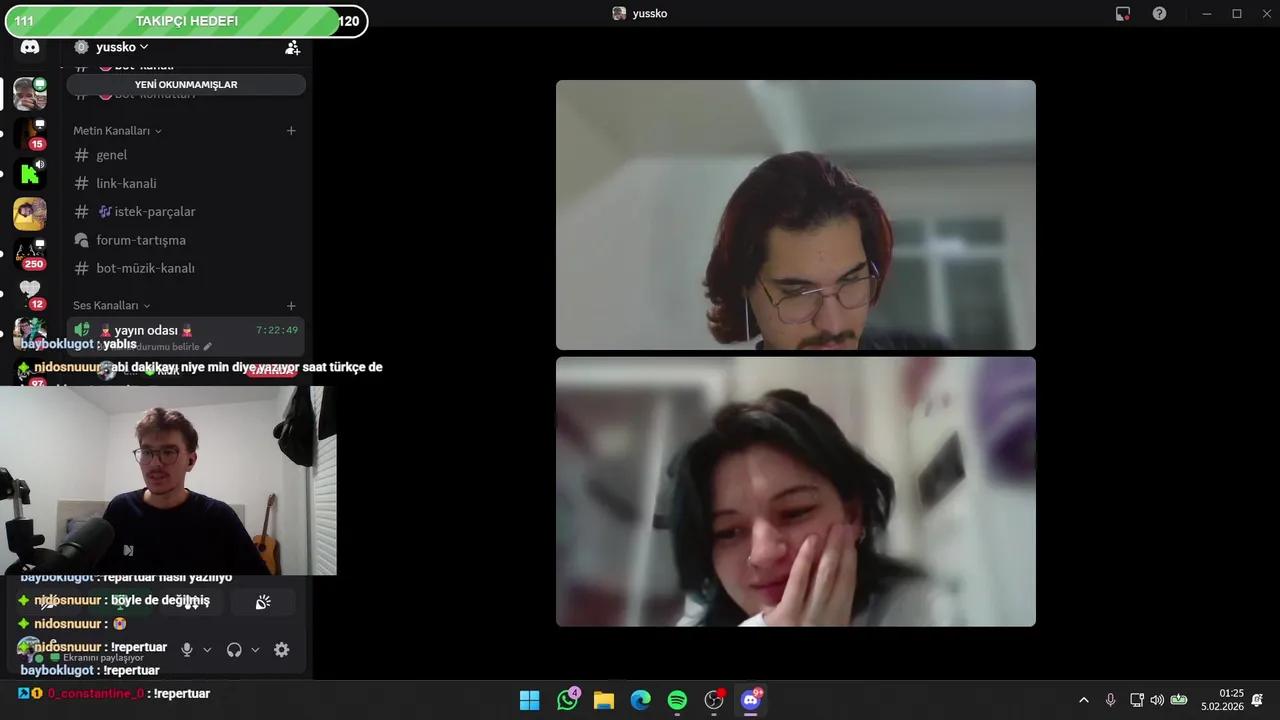
Task: Open the yellow avatar server icon
Action: point(30,214)
